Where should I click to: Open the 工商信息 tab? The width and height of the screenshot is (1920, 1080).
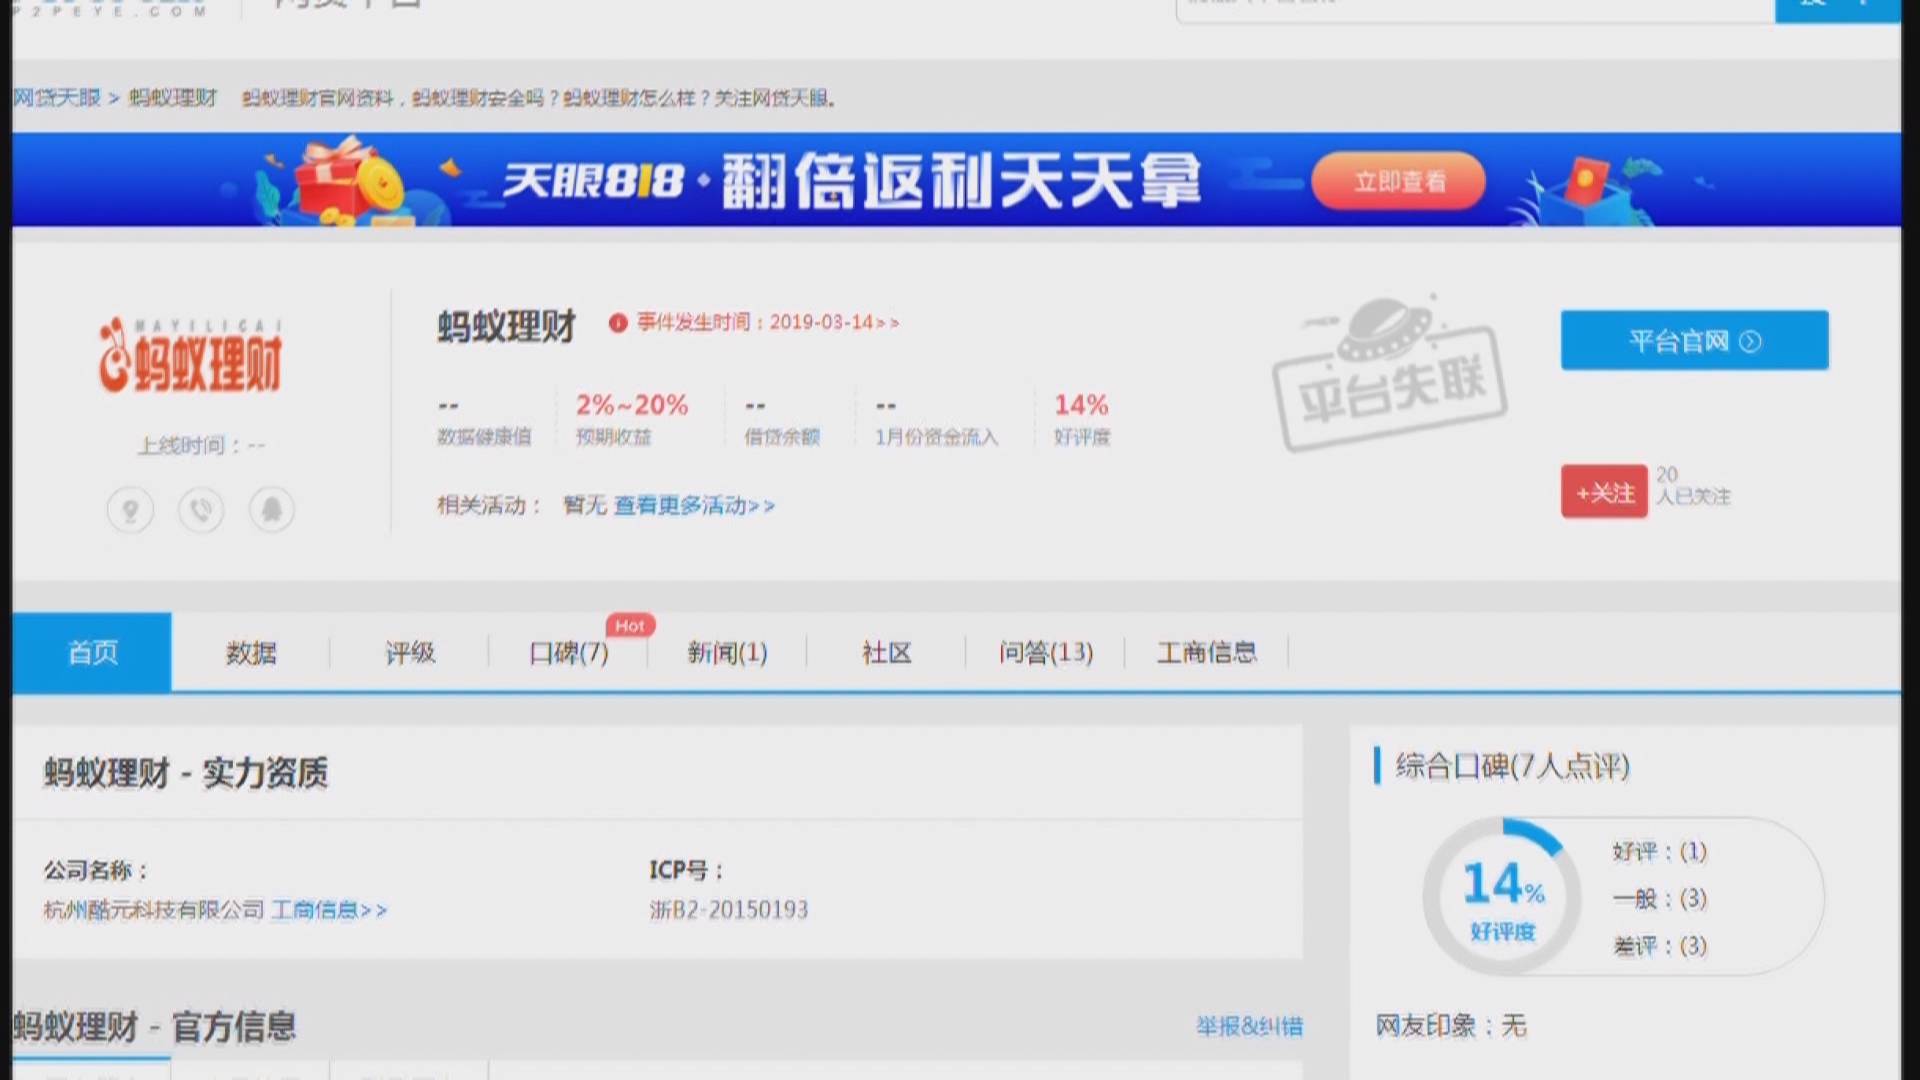(x=1207, y=653)
